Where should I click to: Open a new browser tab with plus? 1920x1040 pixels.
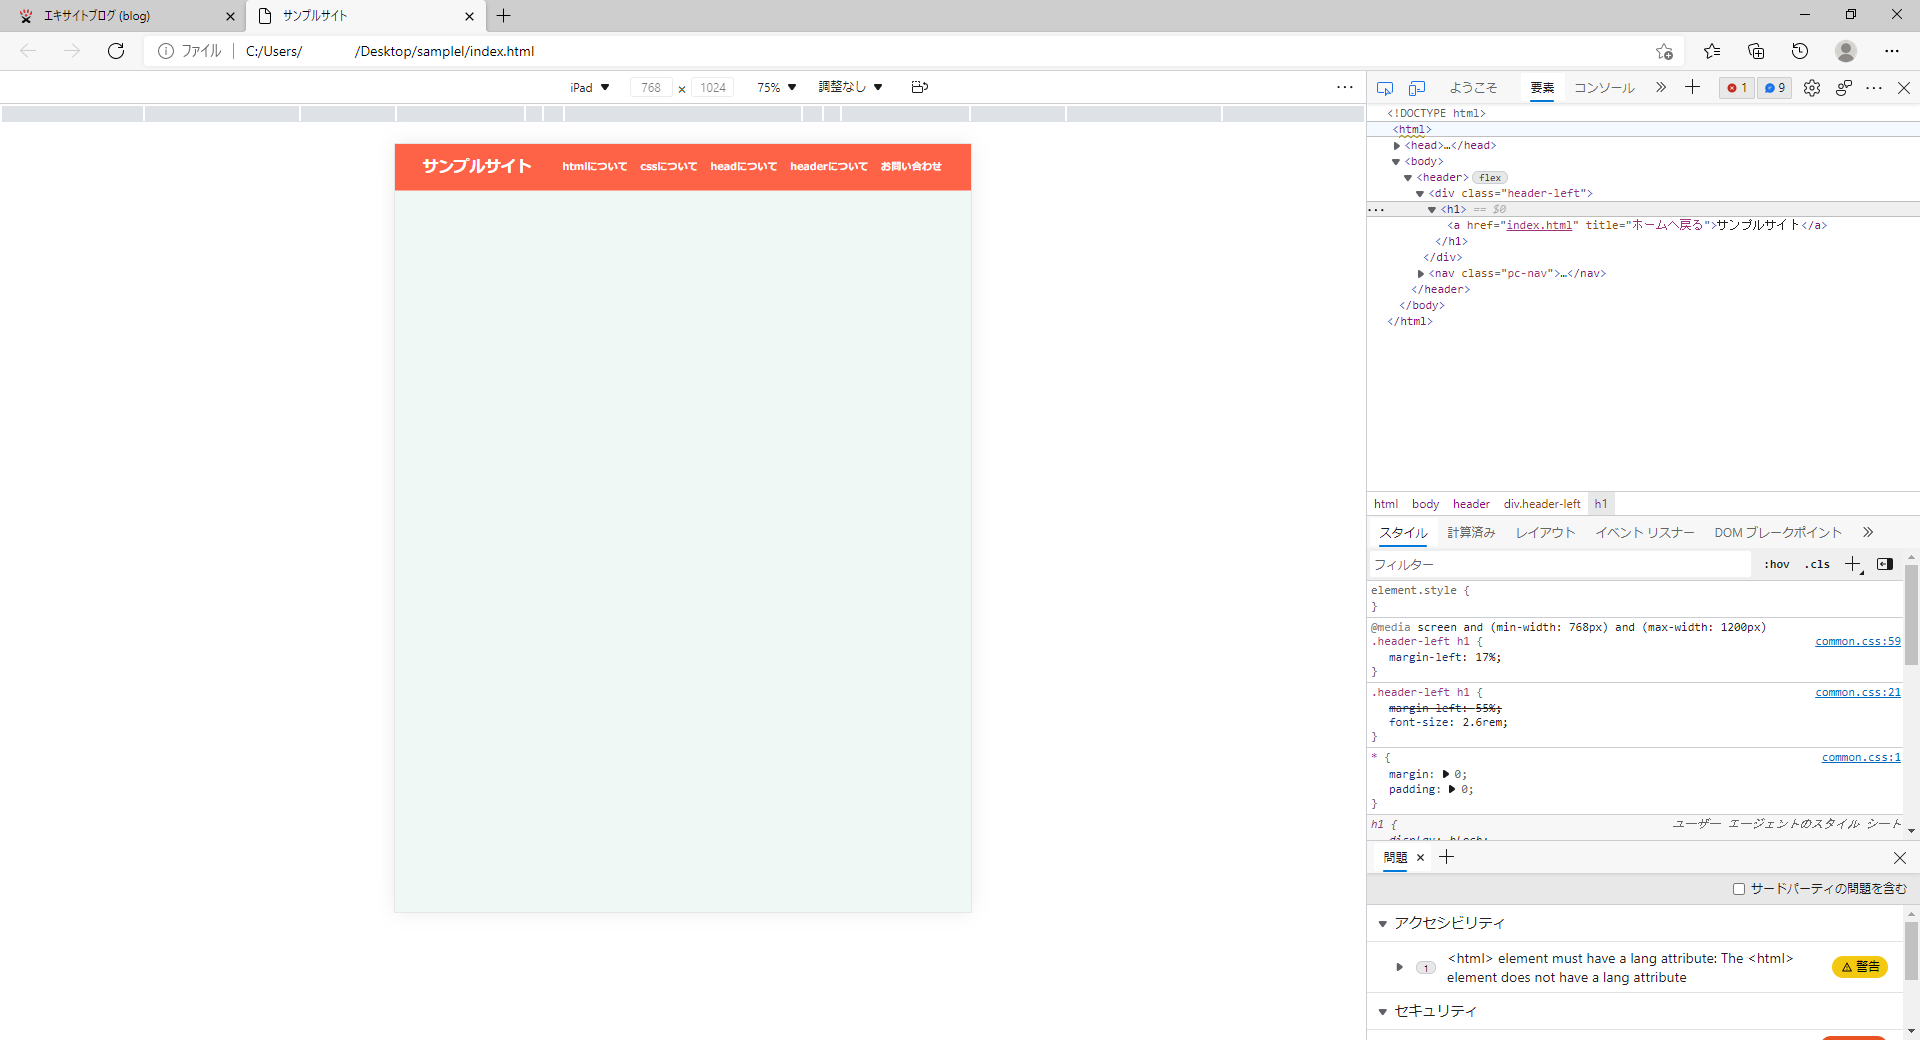[504, 16]
